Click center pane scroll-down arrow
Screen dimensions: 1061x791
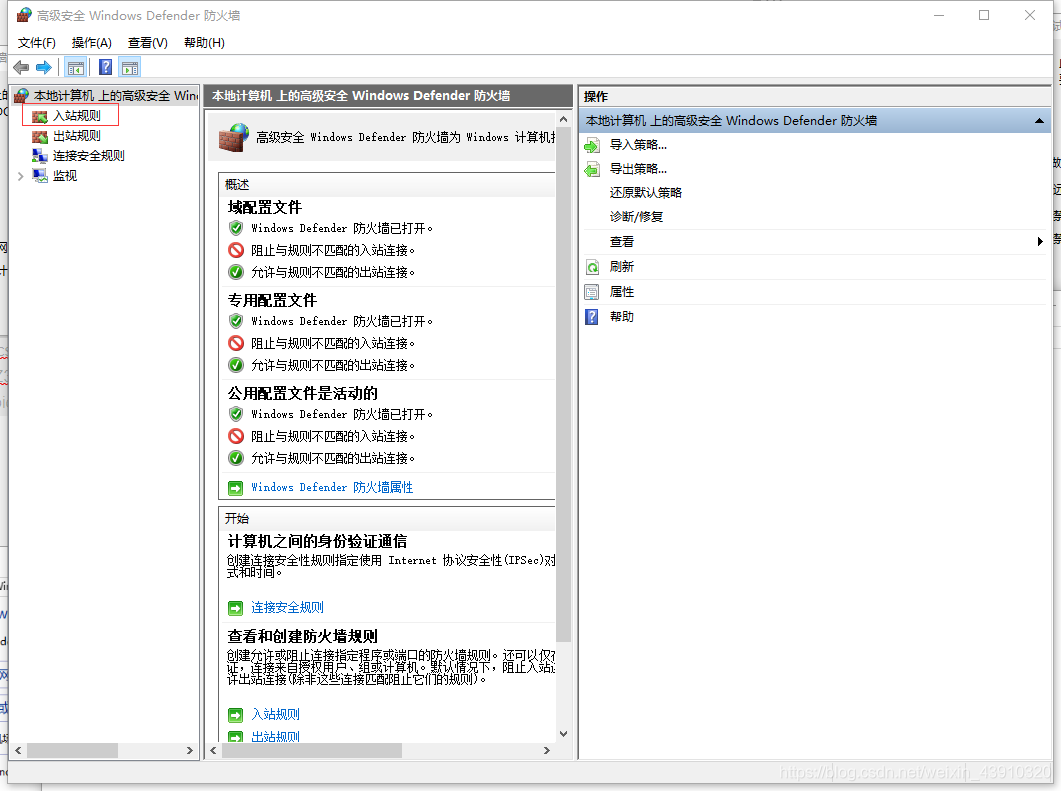563,733
